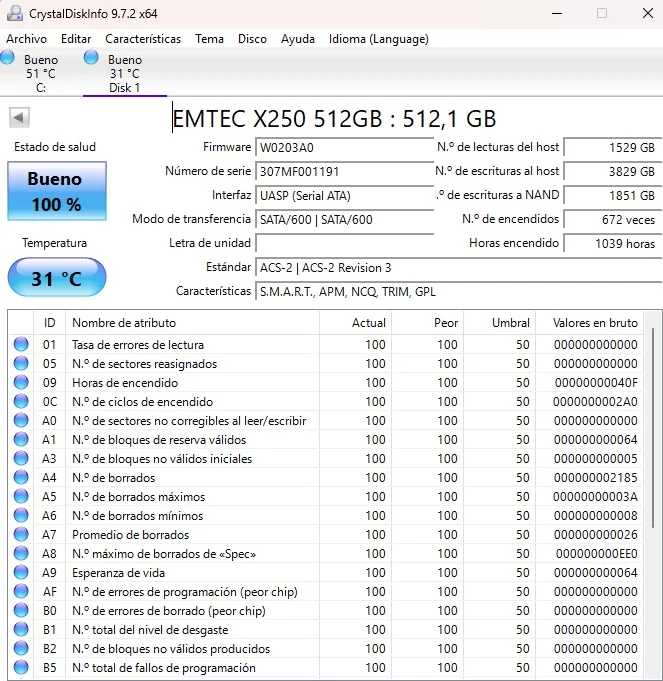This screenshot has height=681, width=663.
Task: Click the health orb of drive C:
Action: pos(7,57)
